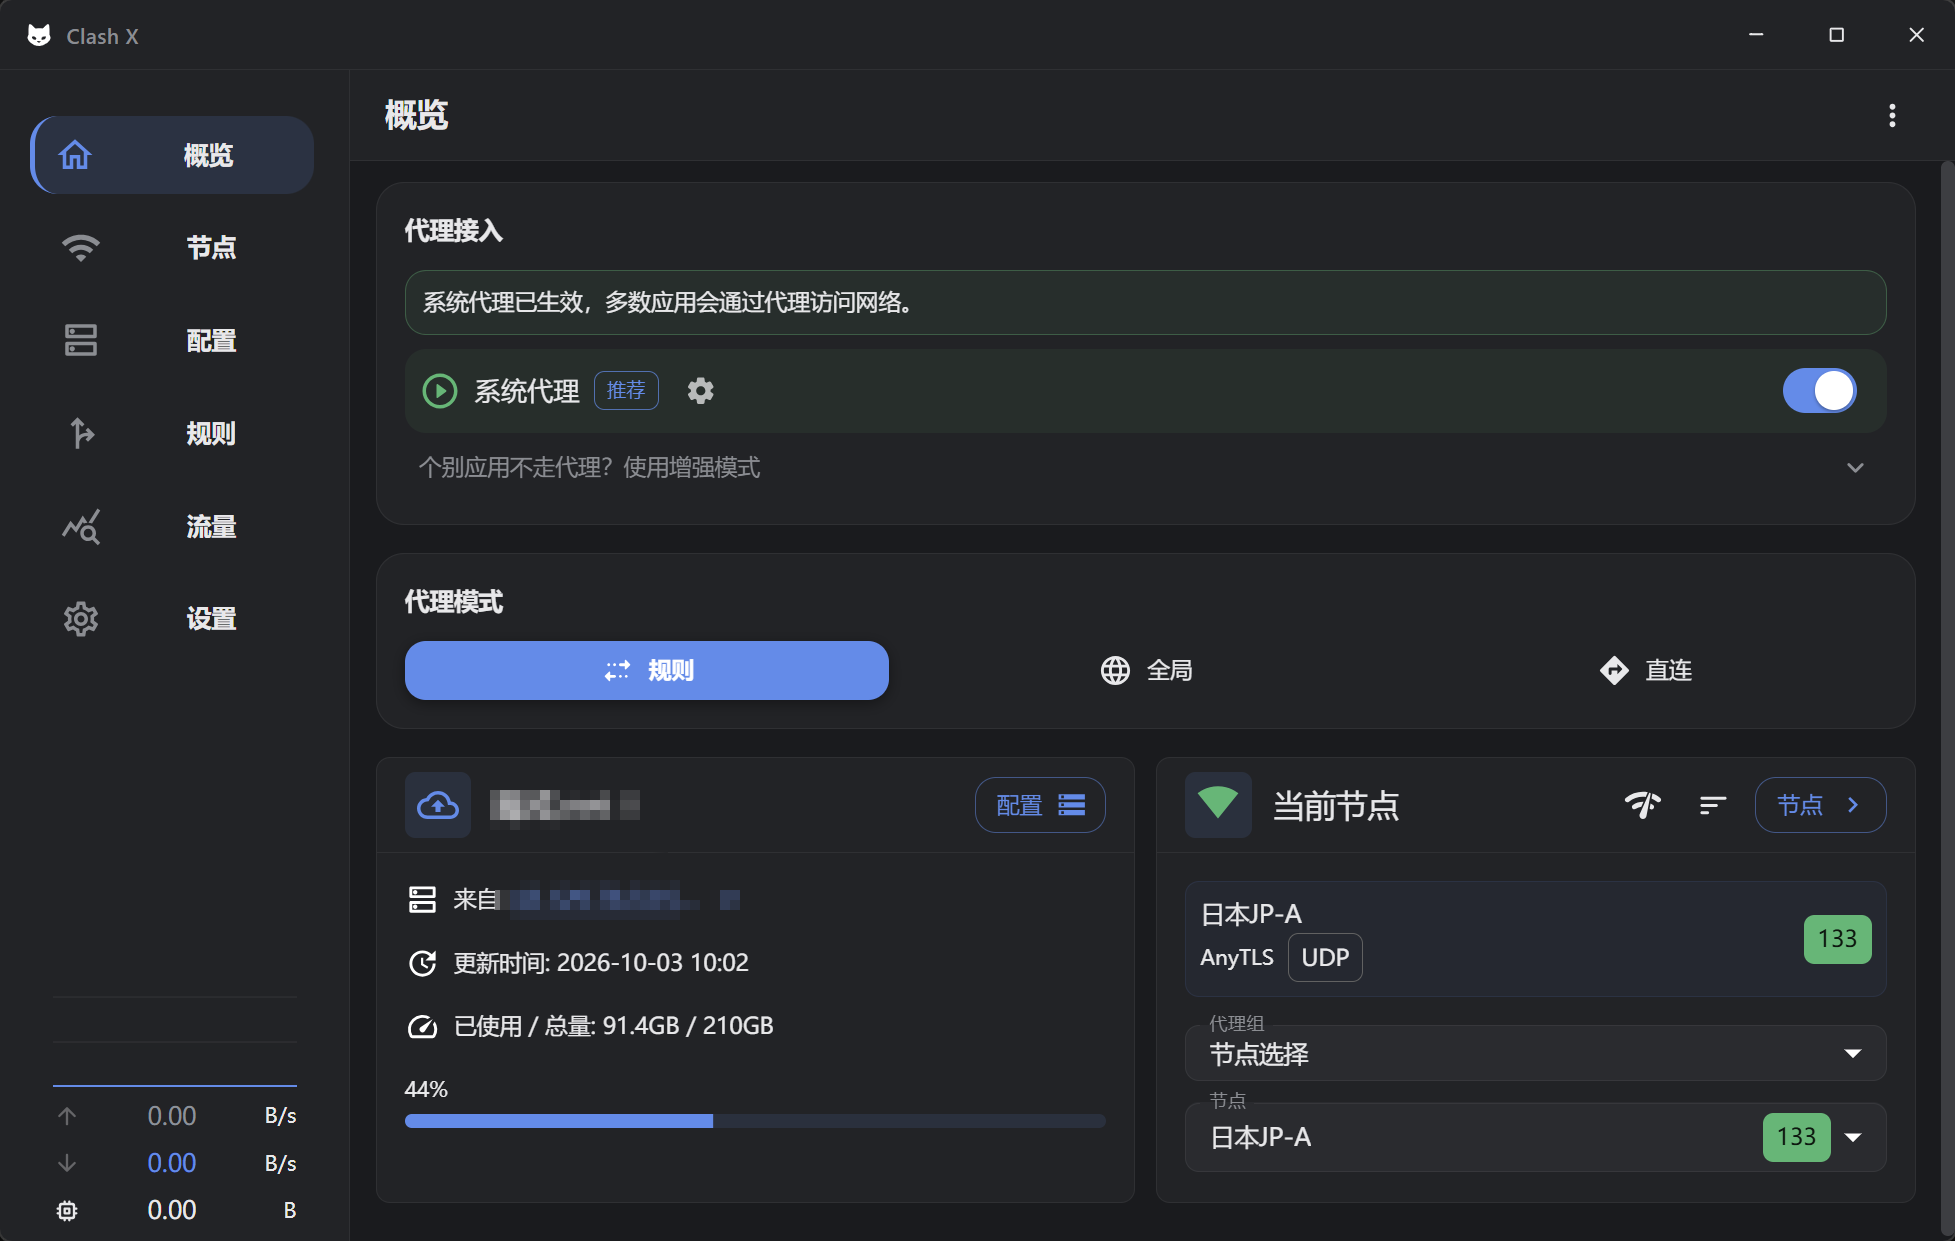Click the vertical scrollbar on right

click(1947, 700)
